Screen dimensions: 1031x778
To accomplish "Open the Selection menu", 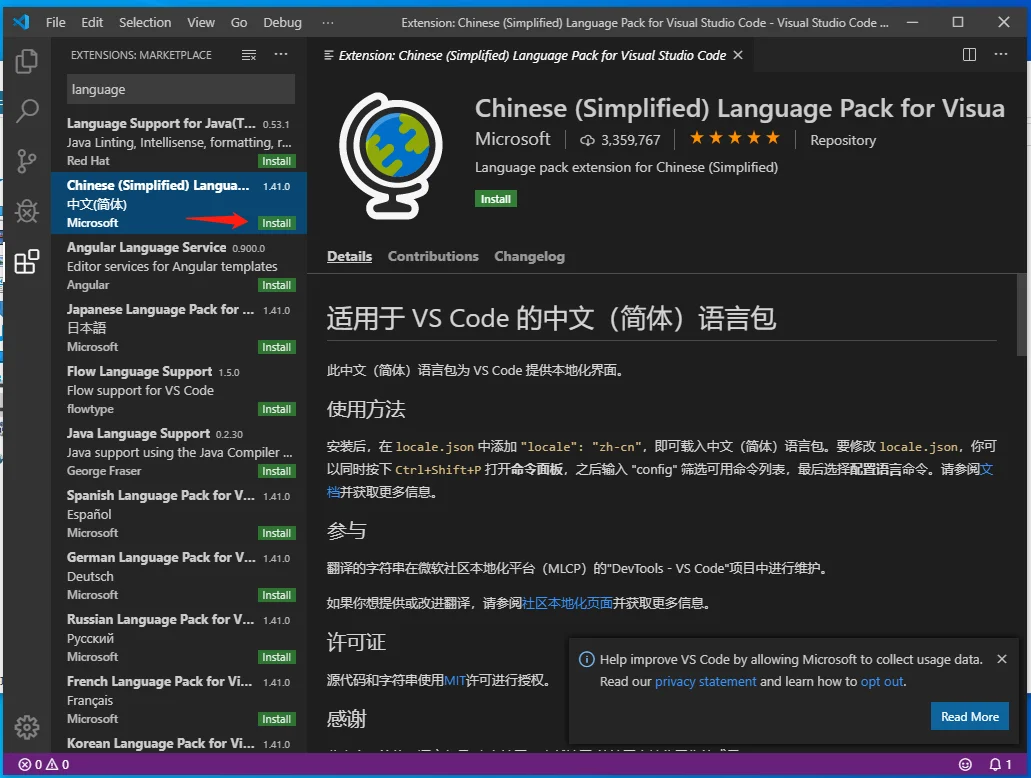I will (145, 22).
